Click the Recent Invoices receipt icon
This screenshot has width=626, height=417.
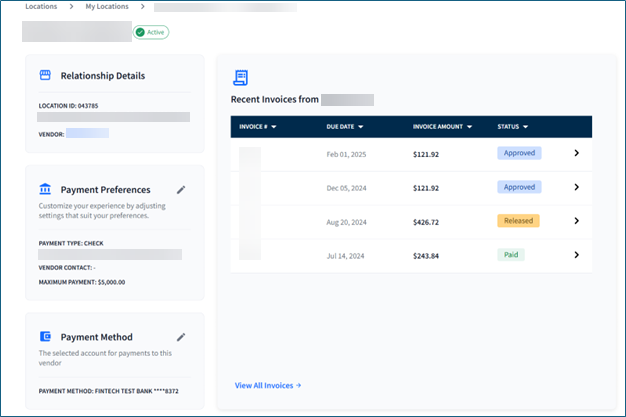[240, 77]
